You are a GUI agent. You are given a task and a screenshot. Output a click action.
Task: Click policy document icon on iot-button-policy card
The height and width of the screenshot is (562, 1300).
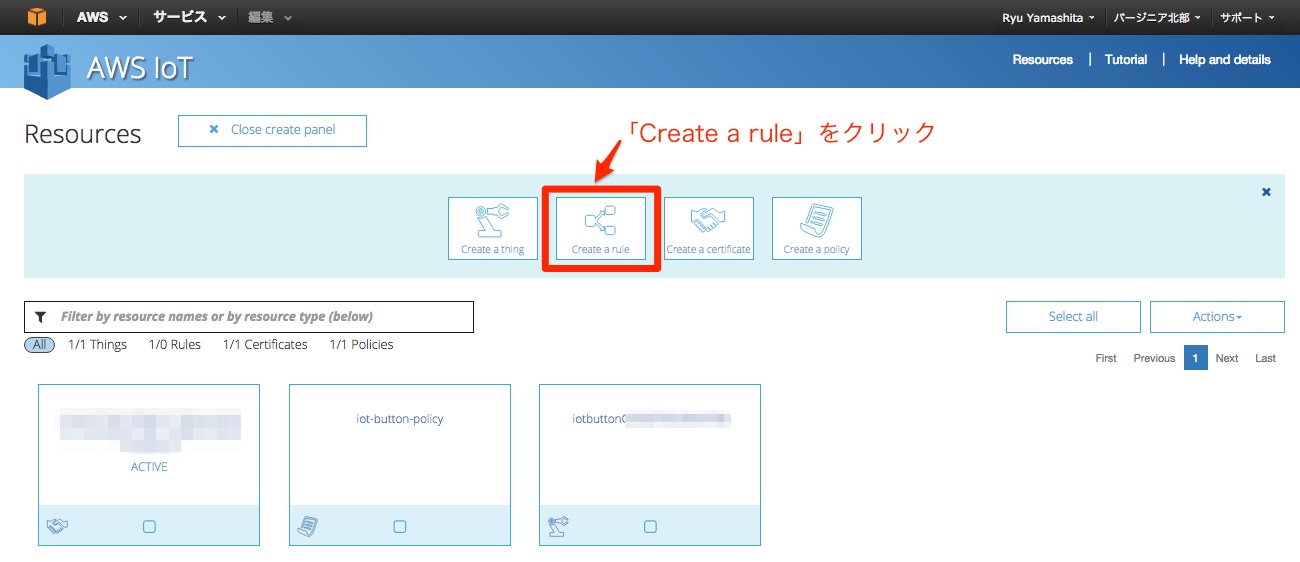coord(308,526)
